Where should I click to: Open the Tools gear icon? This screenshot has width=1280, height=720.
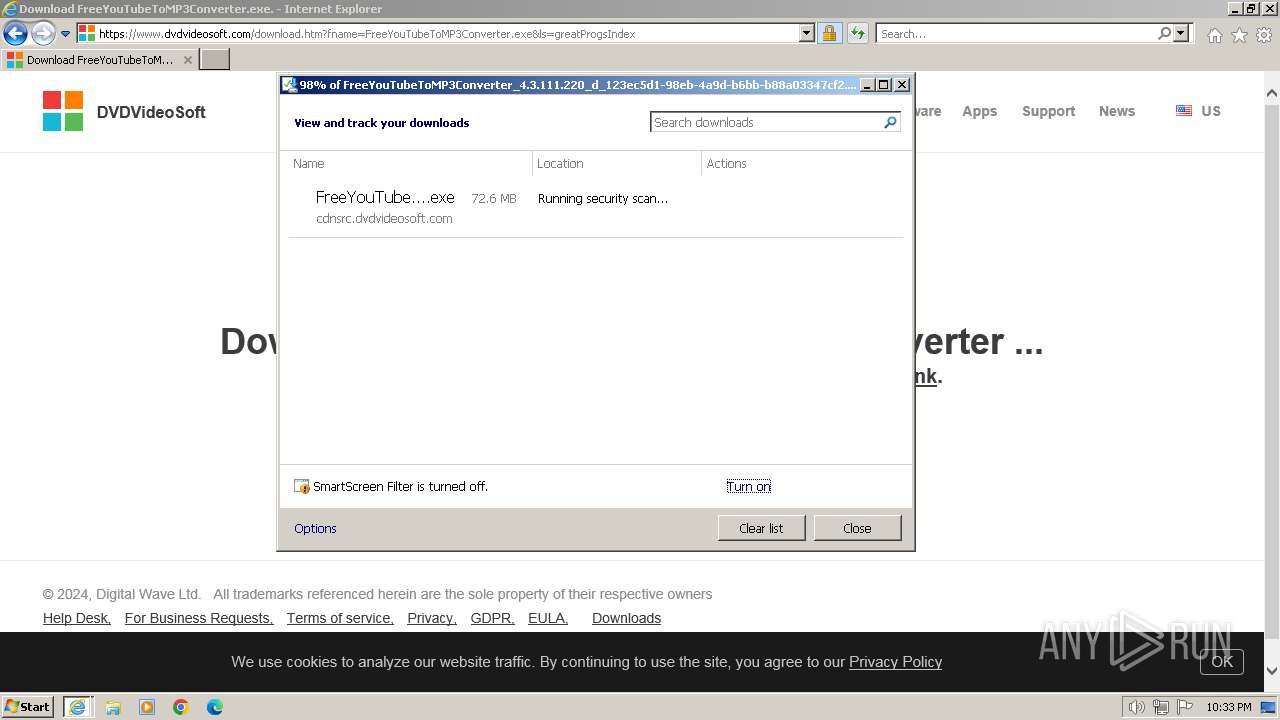click(1264, 35)
